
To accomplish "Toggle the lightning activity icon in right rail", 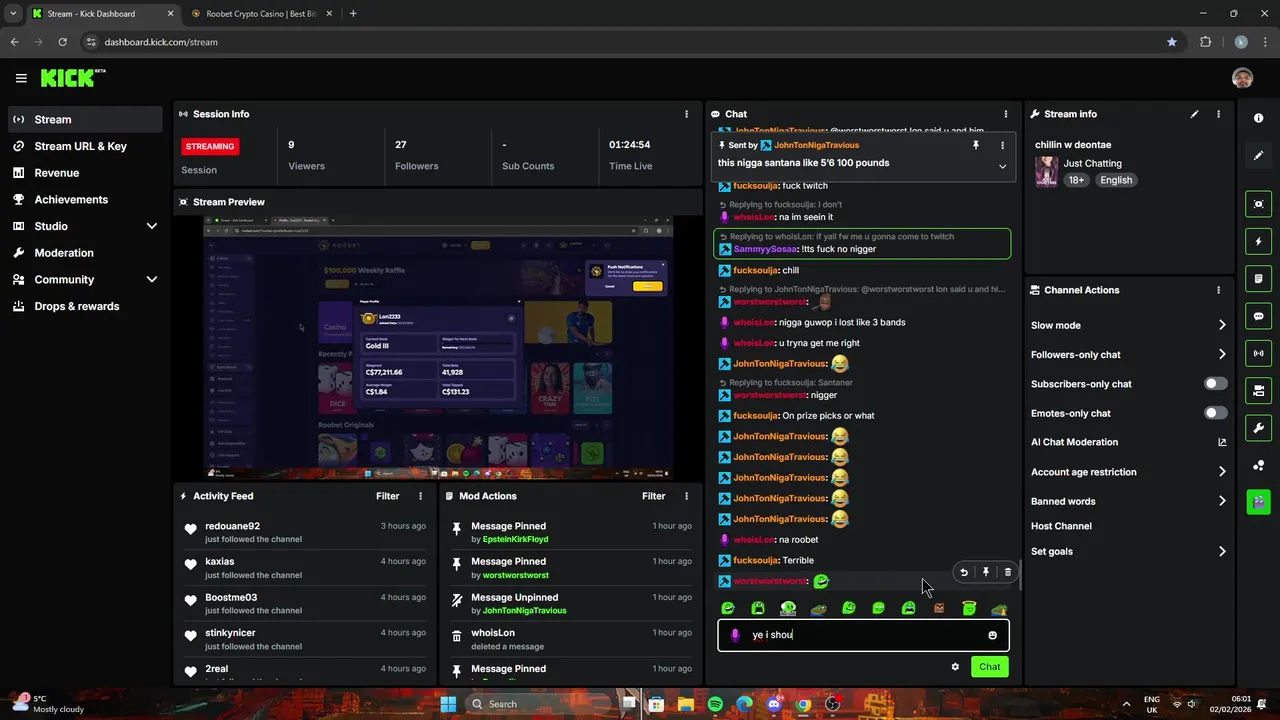I will pos(1258,241).
